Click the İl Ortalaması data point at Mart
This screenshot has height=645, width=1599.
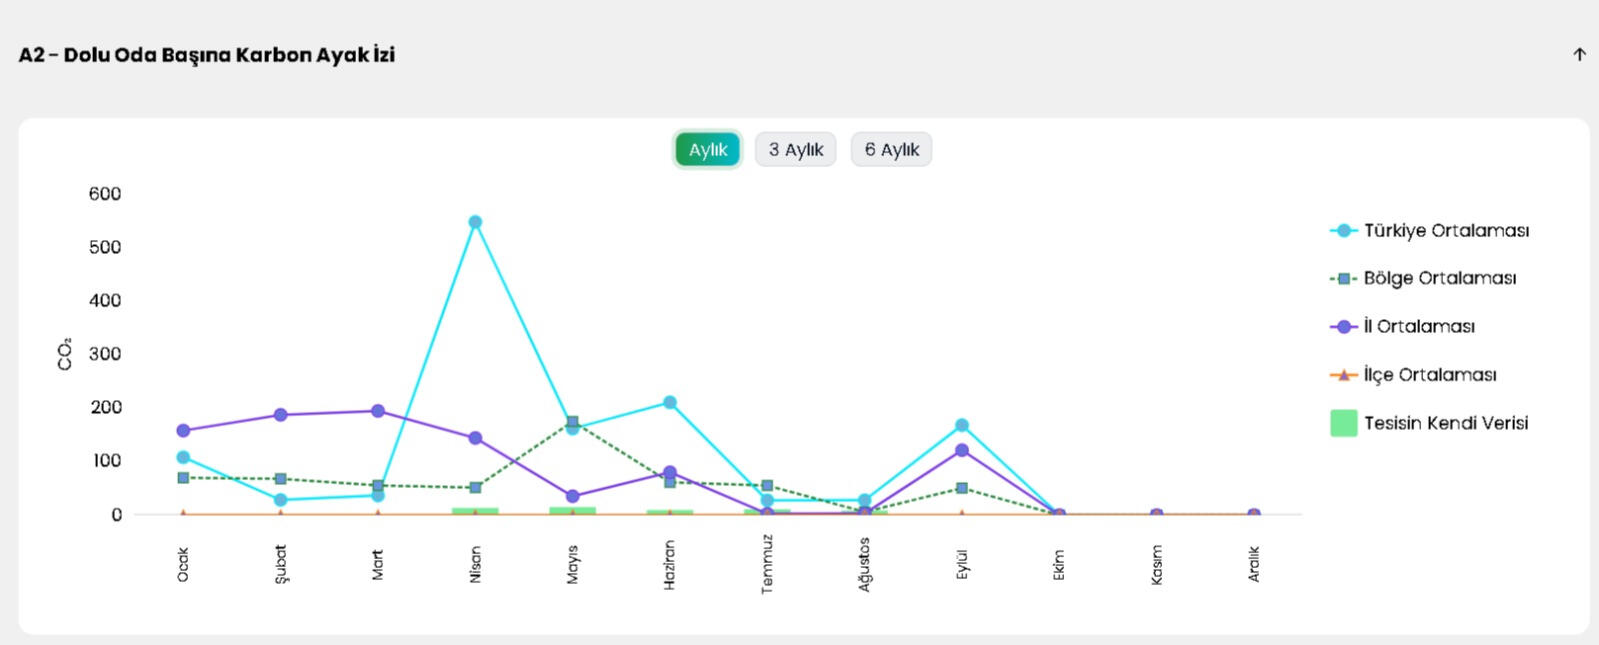[x=378, y=411]
